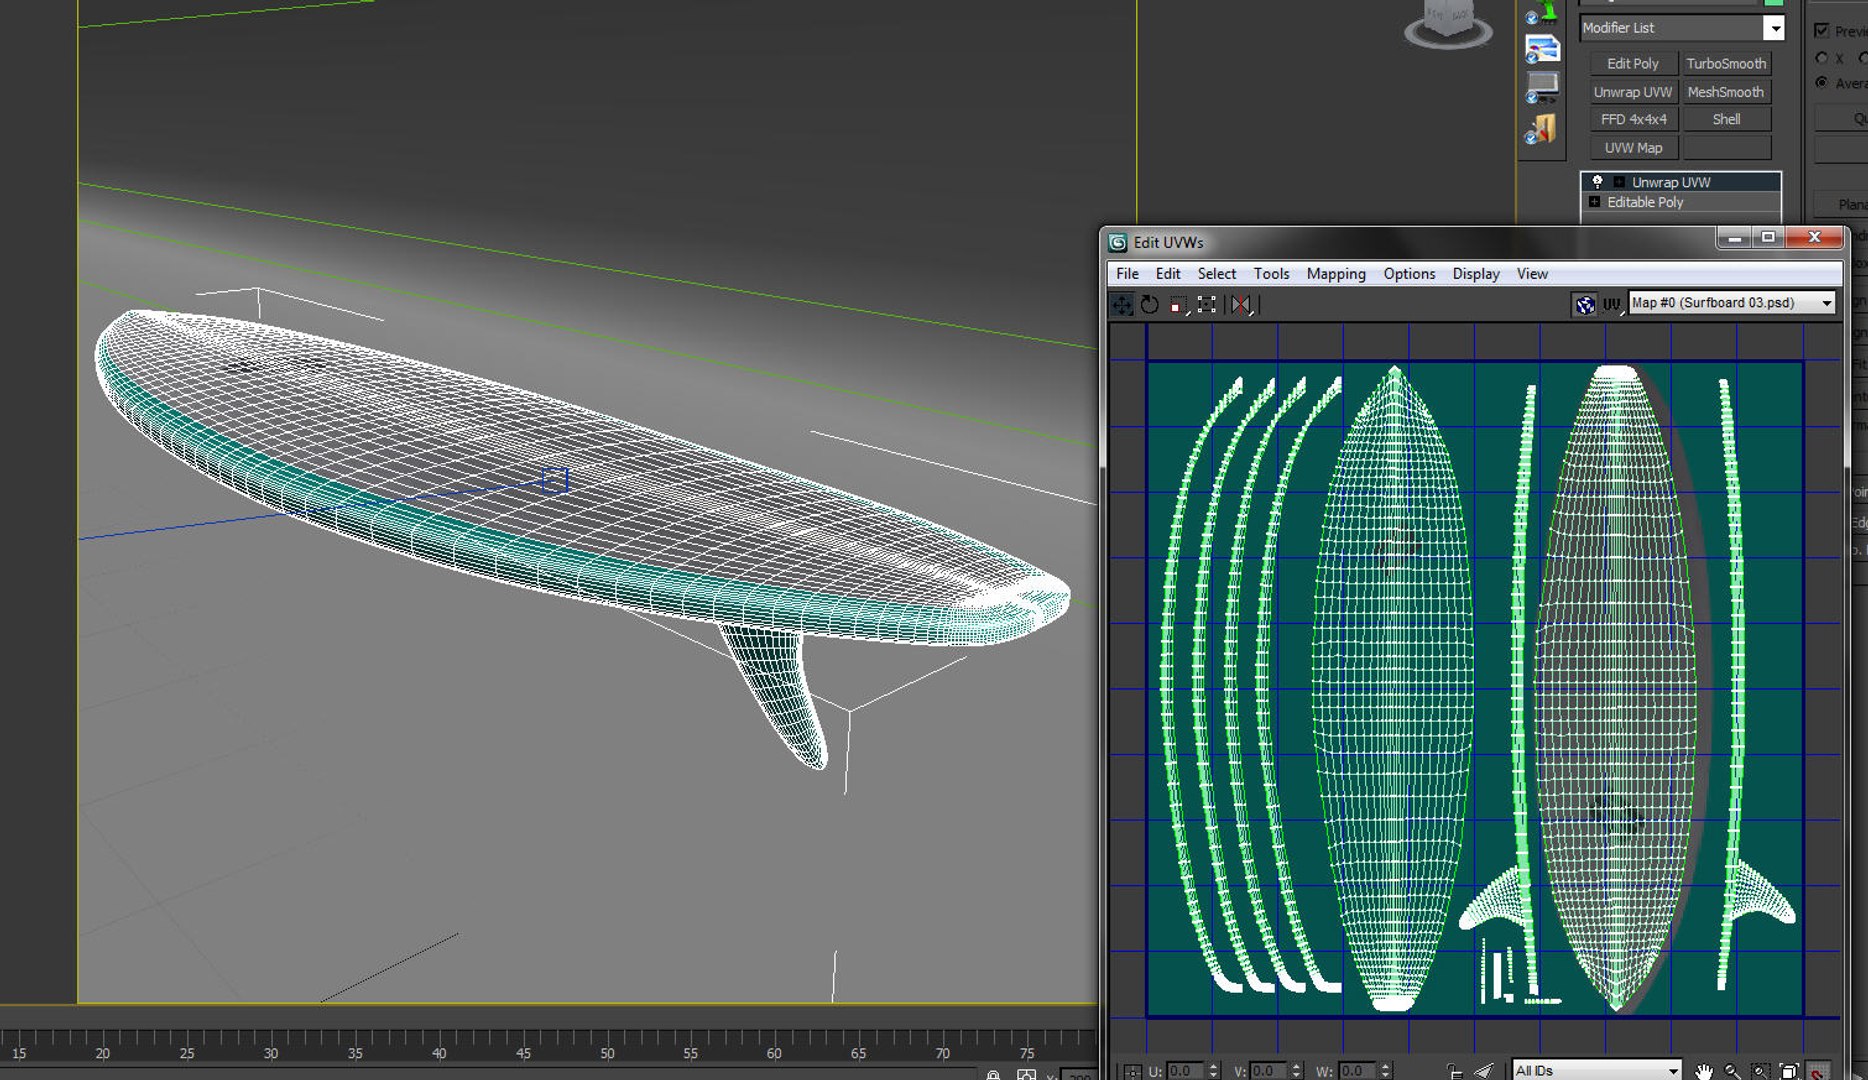Click inside the V coordinate field
The image size is (1868, 1080).
(1266, 1071)
